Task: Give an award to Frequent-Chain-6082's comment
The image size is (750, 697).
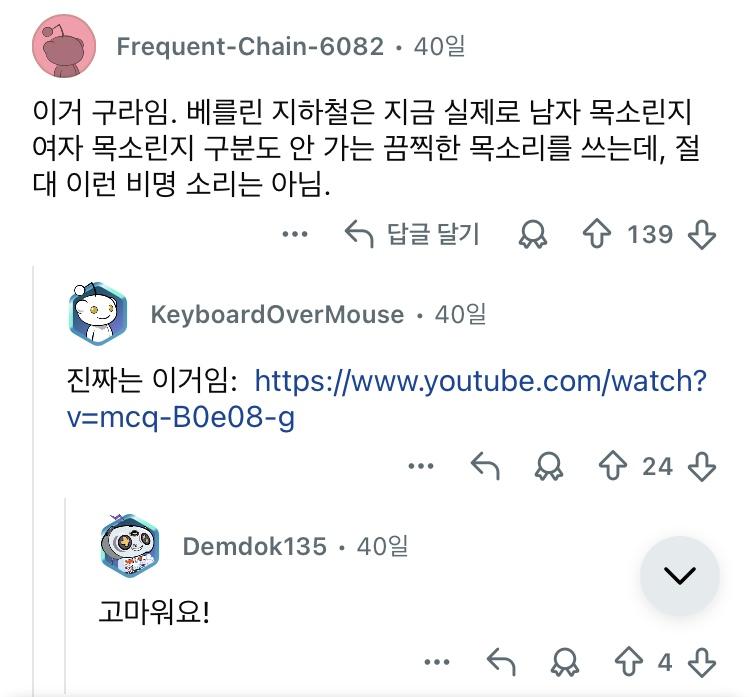Action: pyautogui.click(x=532, y=234)
